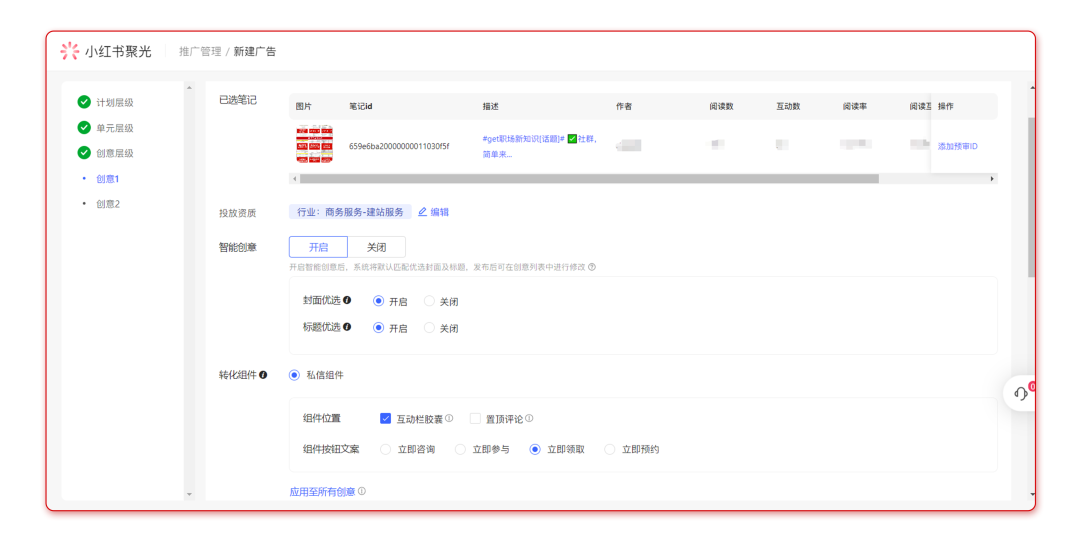1080x547 pixels.
Task: Click the info icon next to 封面优选
Action: pos(347,300)
